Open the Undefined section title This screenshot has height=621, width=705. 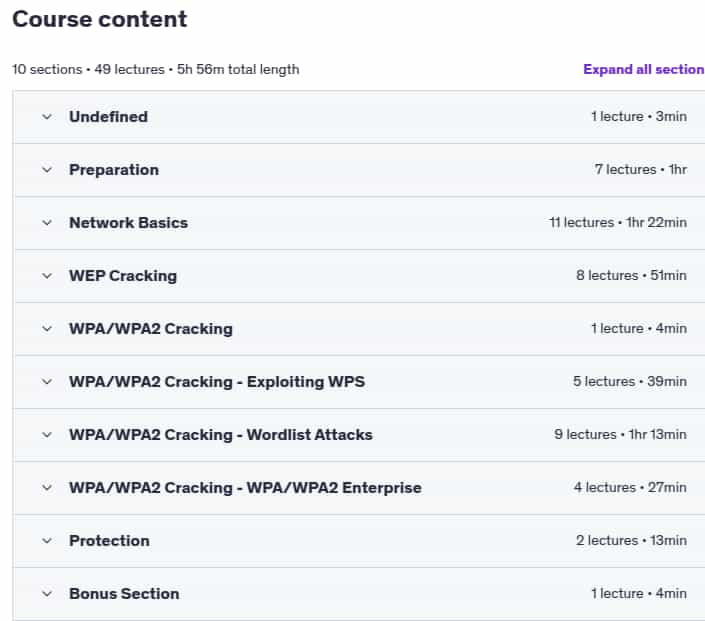pyautogui.click(x=108, y=117)
